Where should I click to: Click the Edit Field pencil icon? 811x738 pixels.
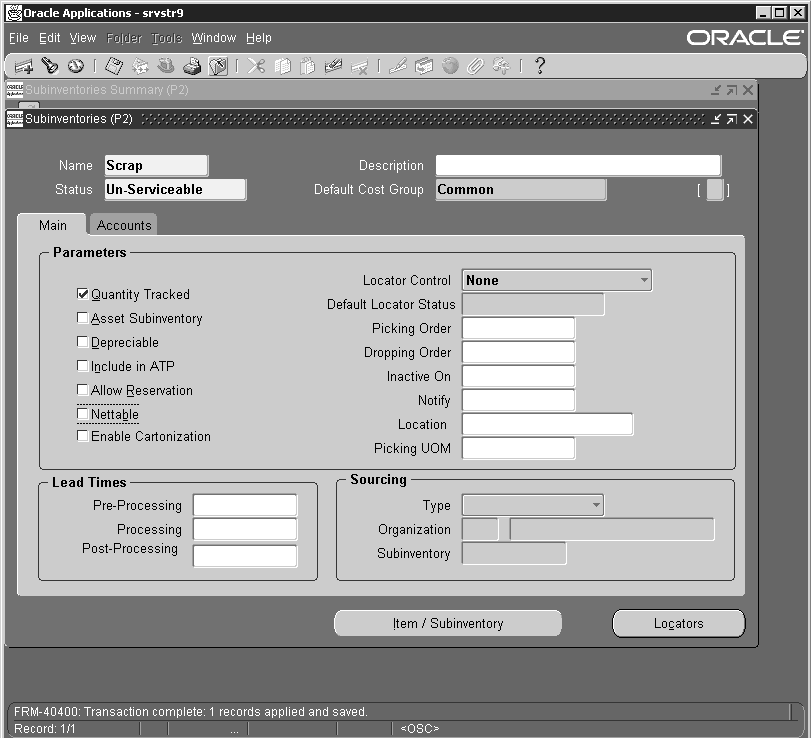pyautogui.click(x=398, y=66)
